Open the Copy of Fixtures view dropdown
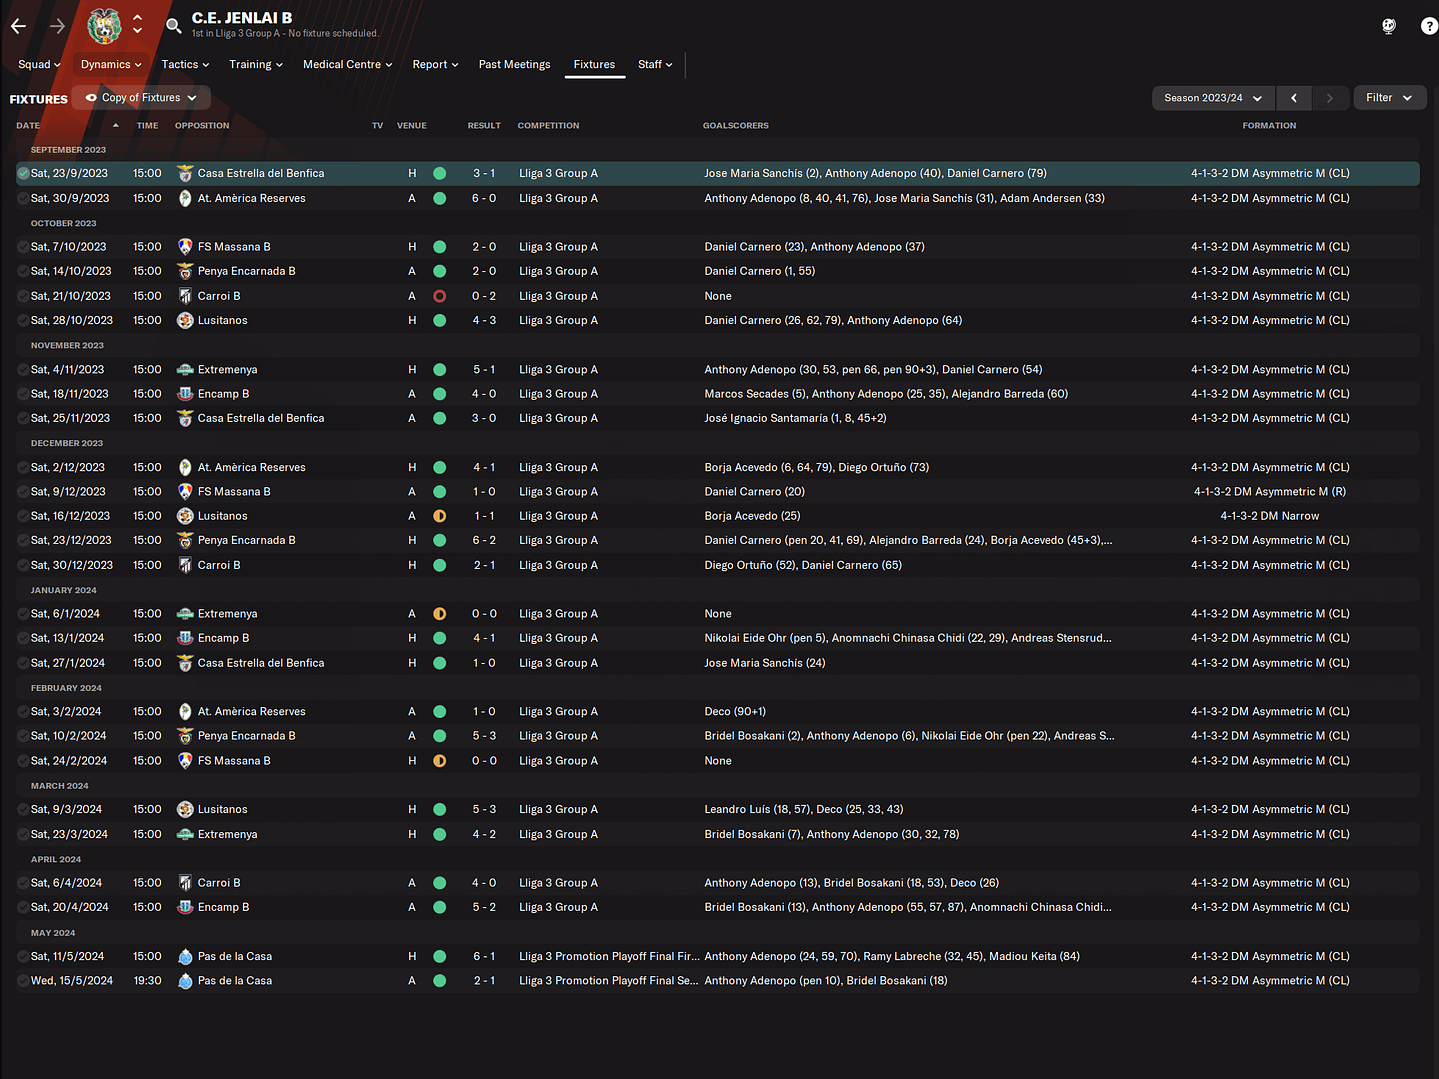 point(141,98)
